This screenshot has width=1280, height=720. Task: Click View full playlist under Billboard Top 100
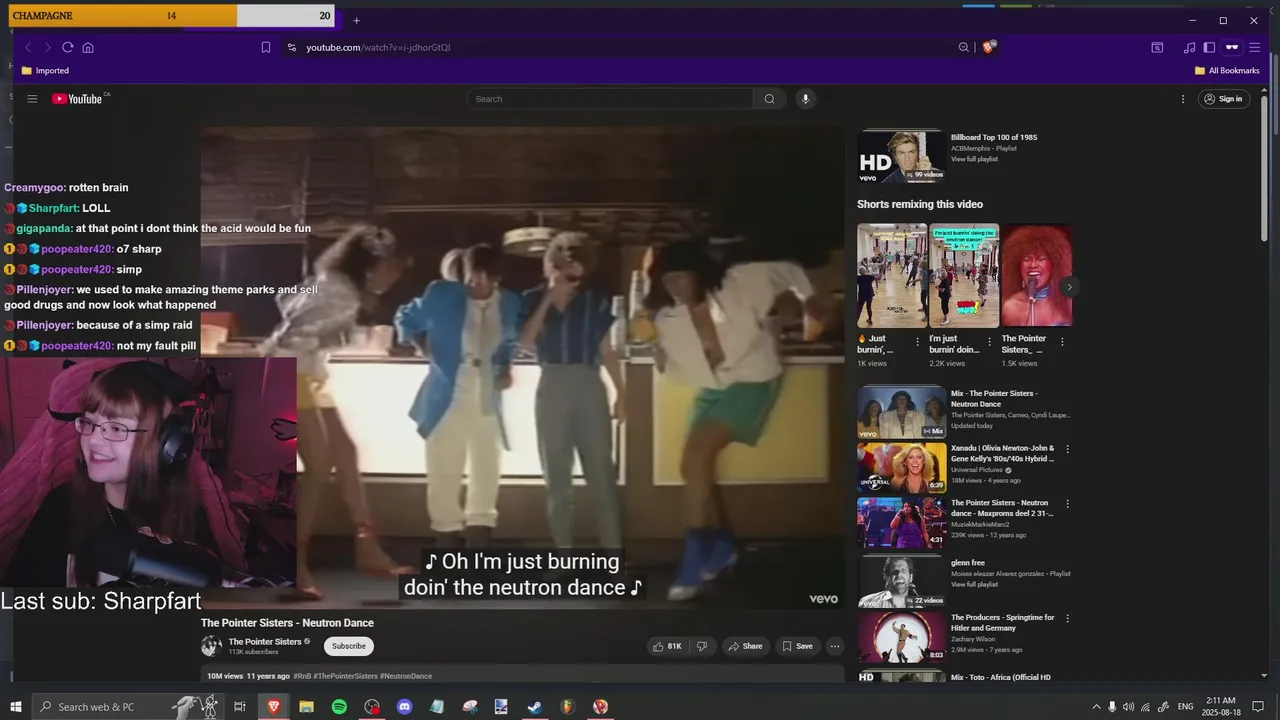[x=974, y=159]
